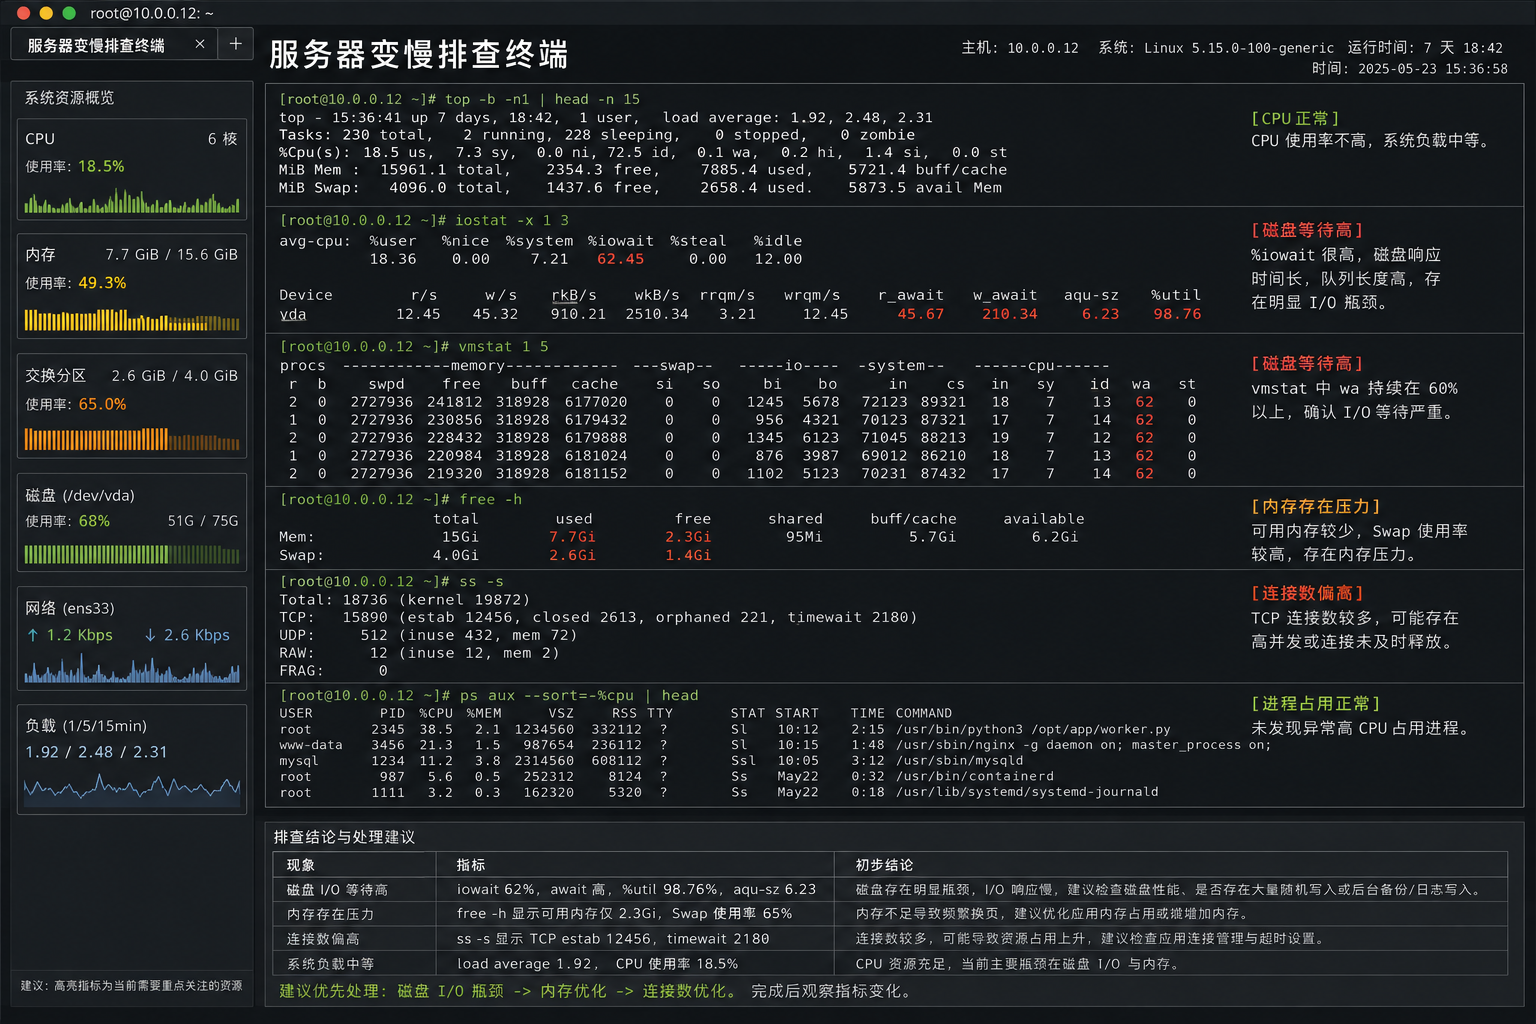Select the 内存存在压力 table row

pyautogui.click(x=890, y=914)
